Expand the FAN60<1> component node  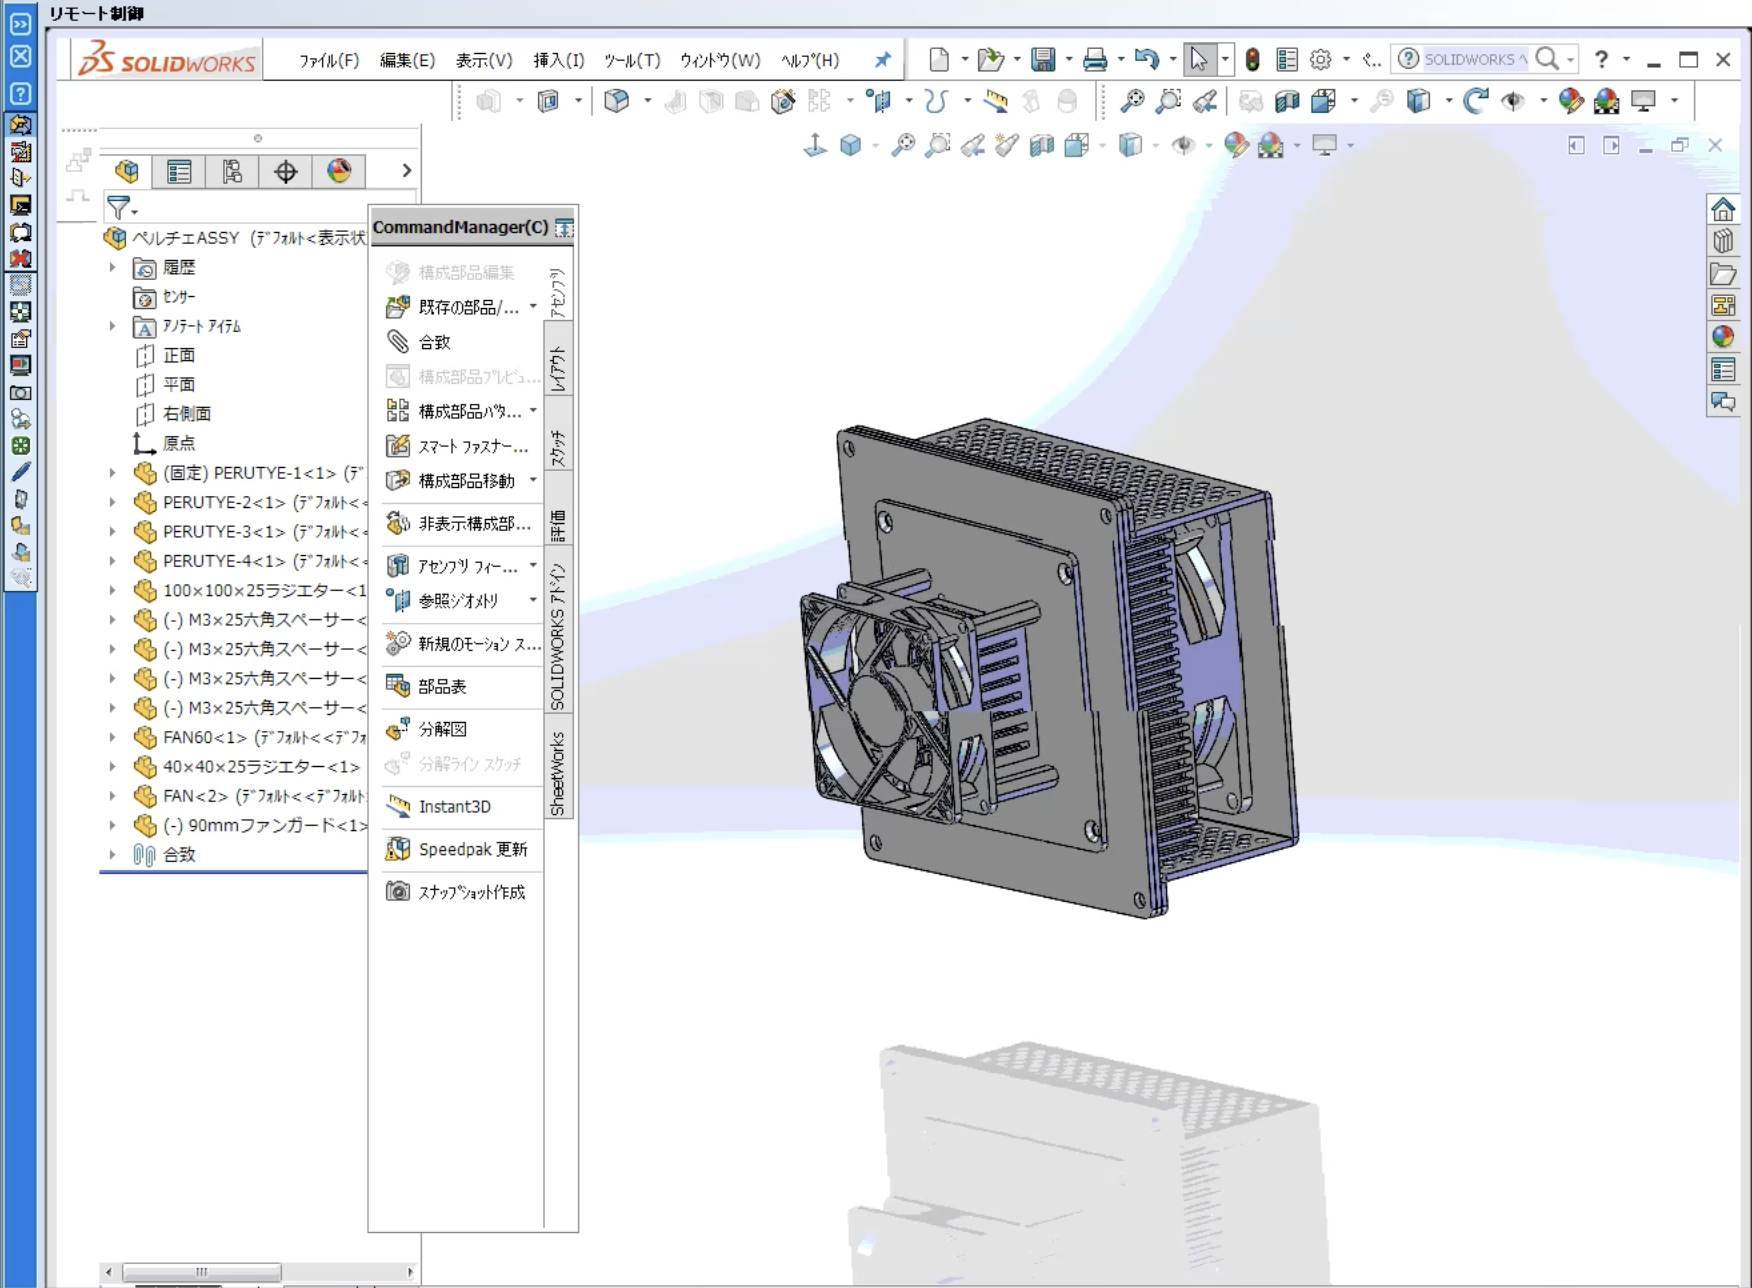[113, 738]
